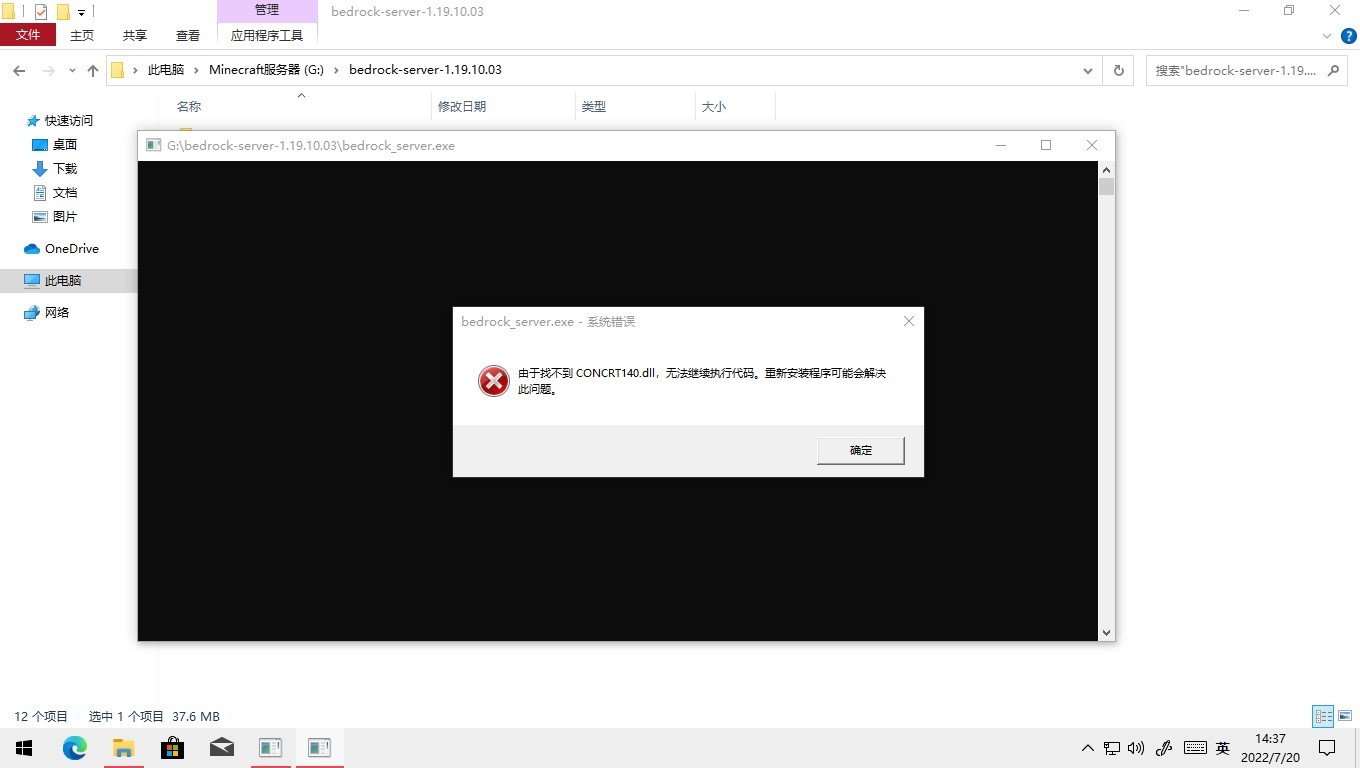
Task: Close the bedrock_server.exe 系统错误 dialog with X
Action: point(908,321)
